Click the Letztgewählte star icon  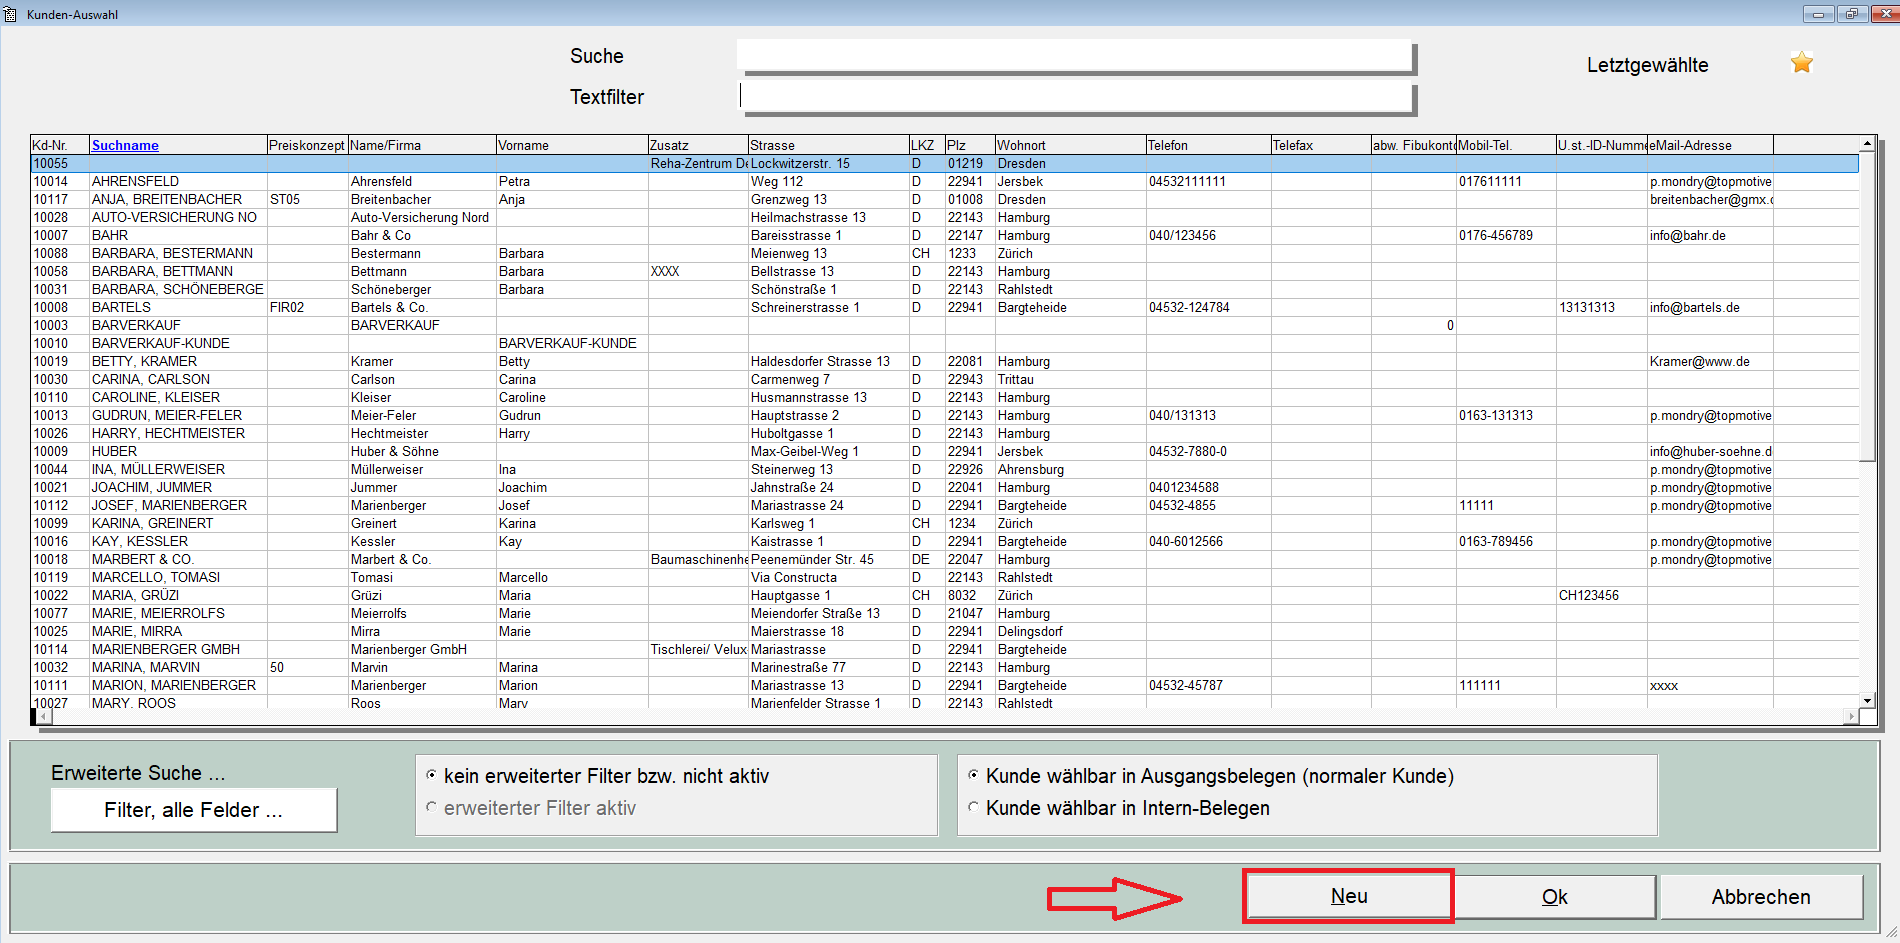tap(1802, 63)
